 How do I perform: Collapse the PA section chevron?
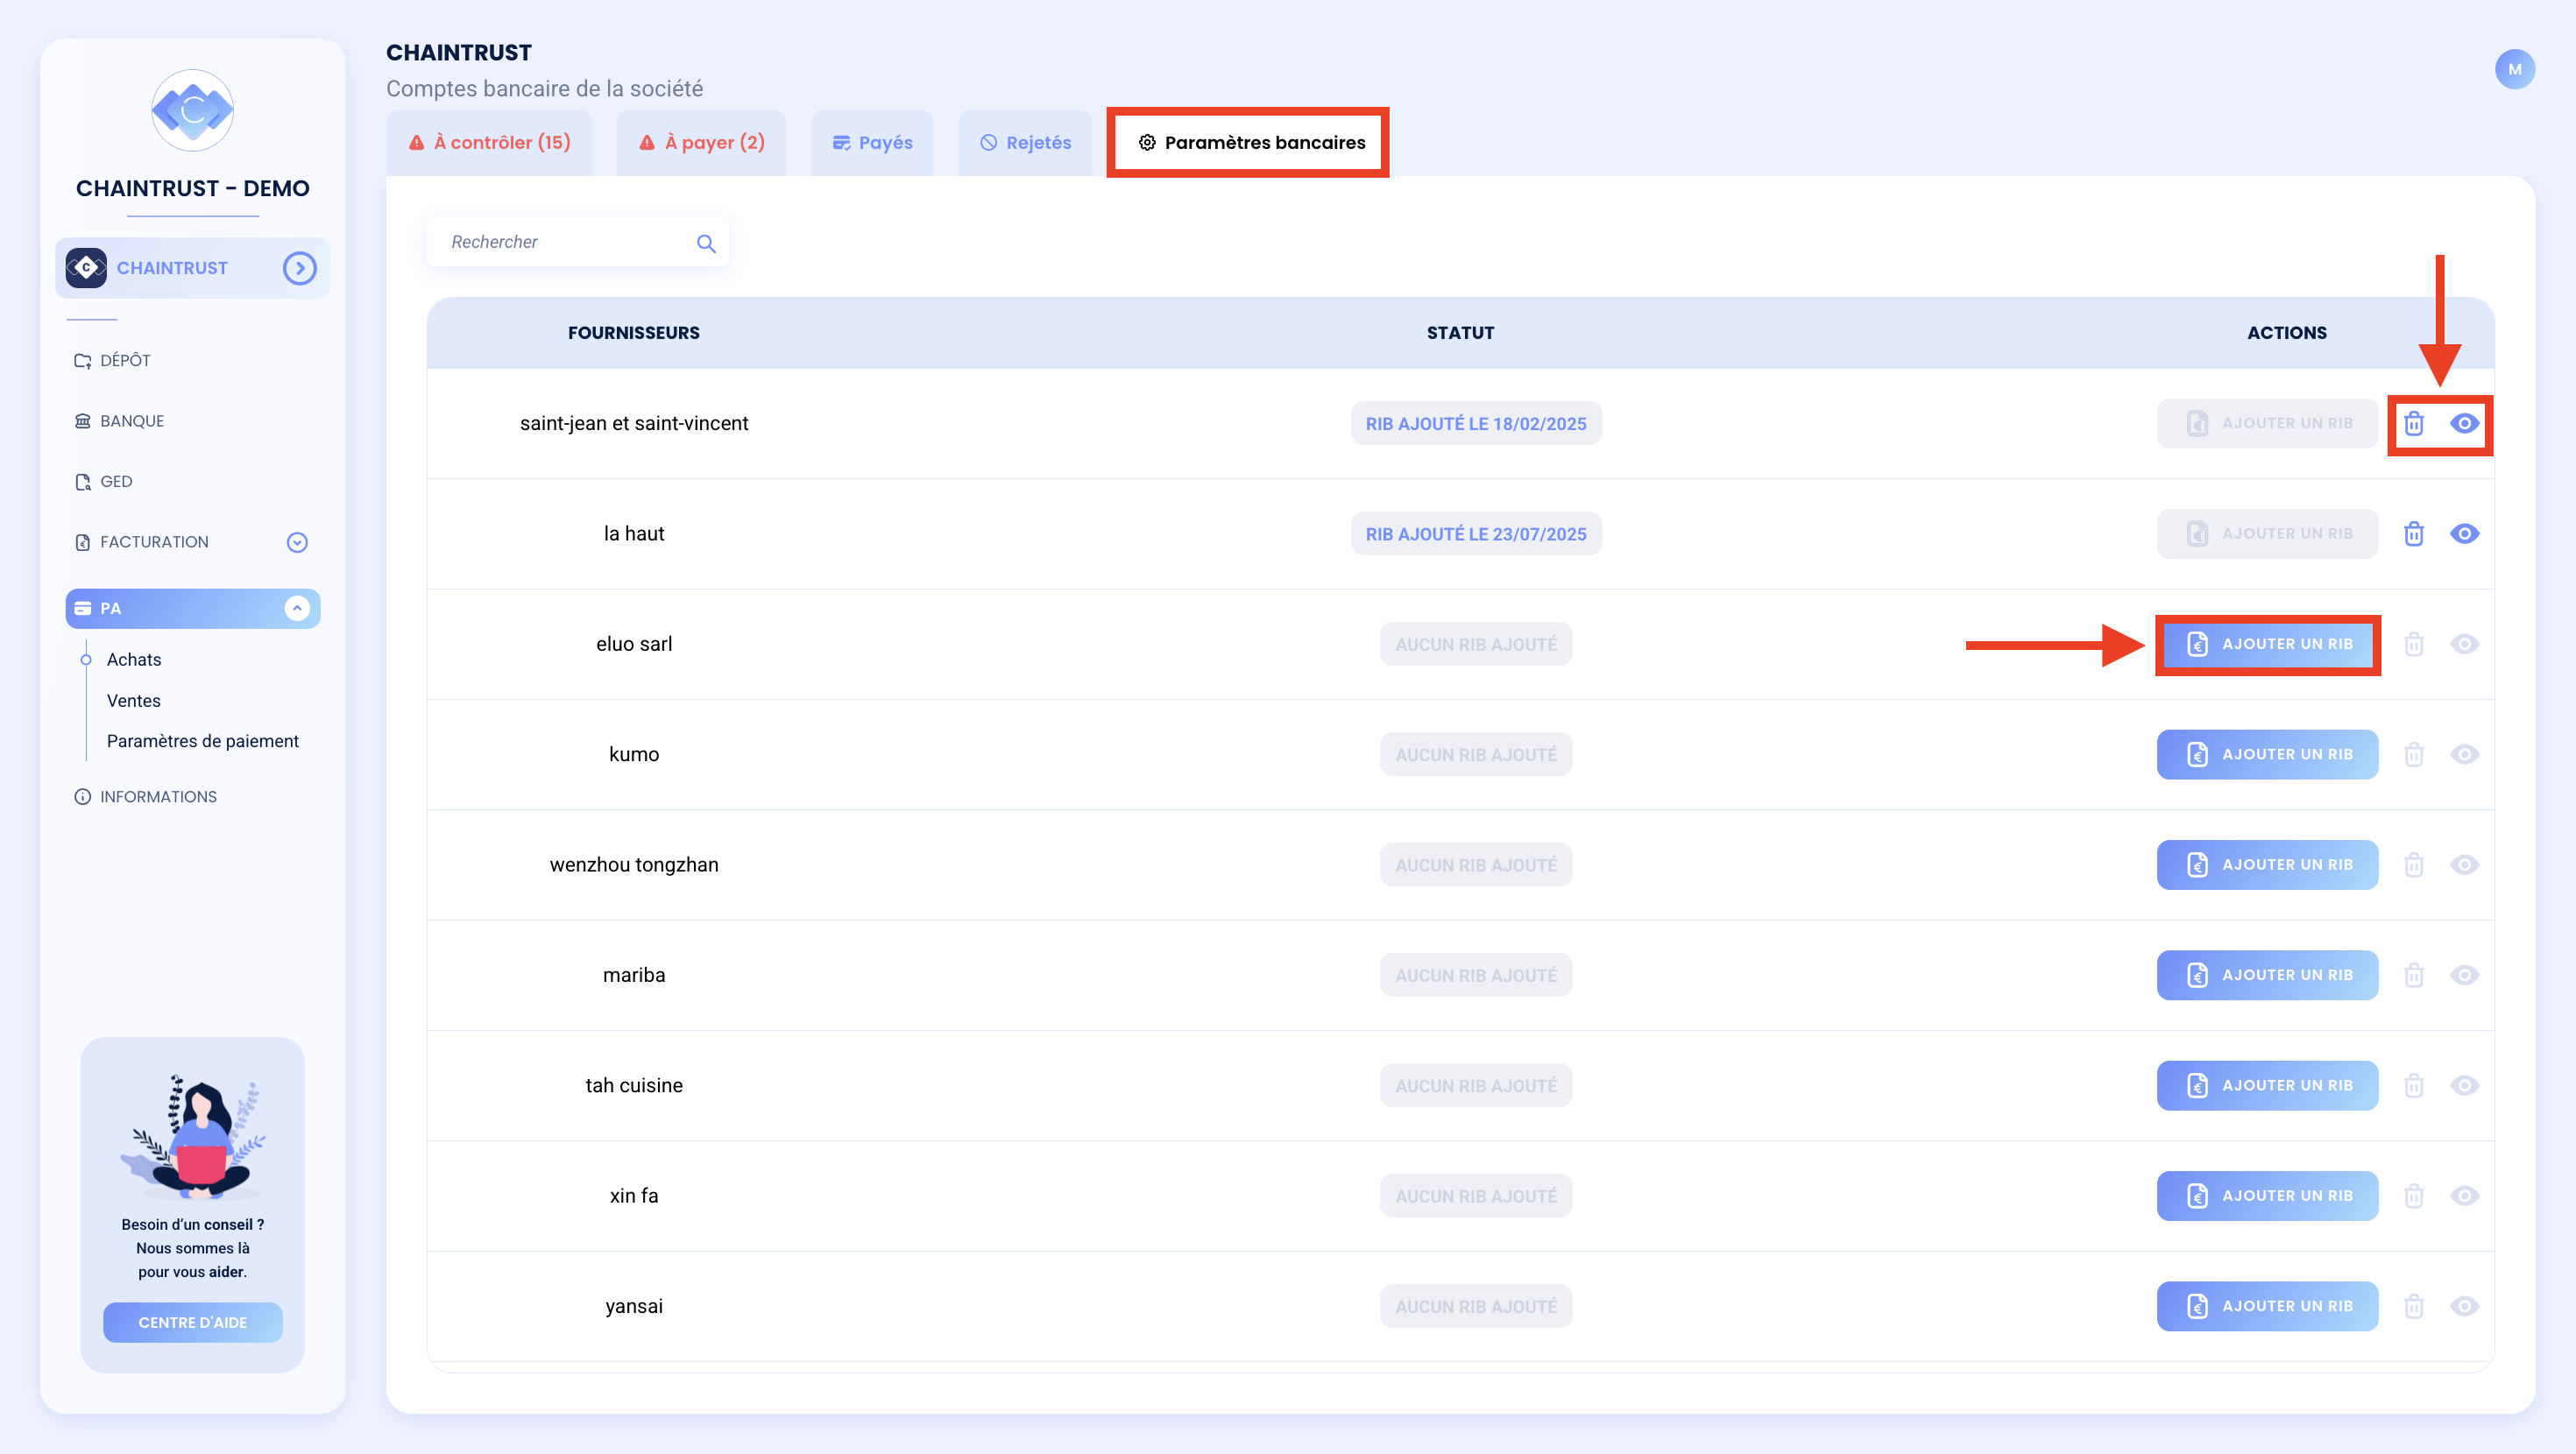[297, 608]
